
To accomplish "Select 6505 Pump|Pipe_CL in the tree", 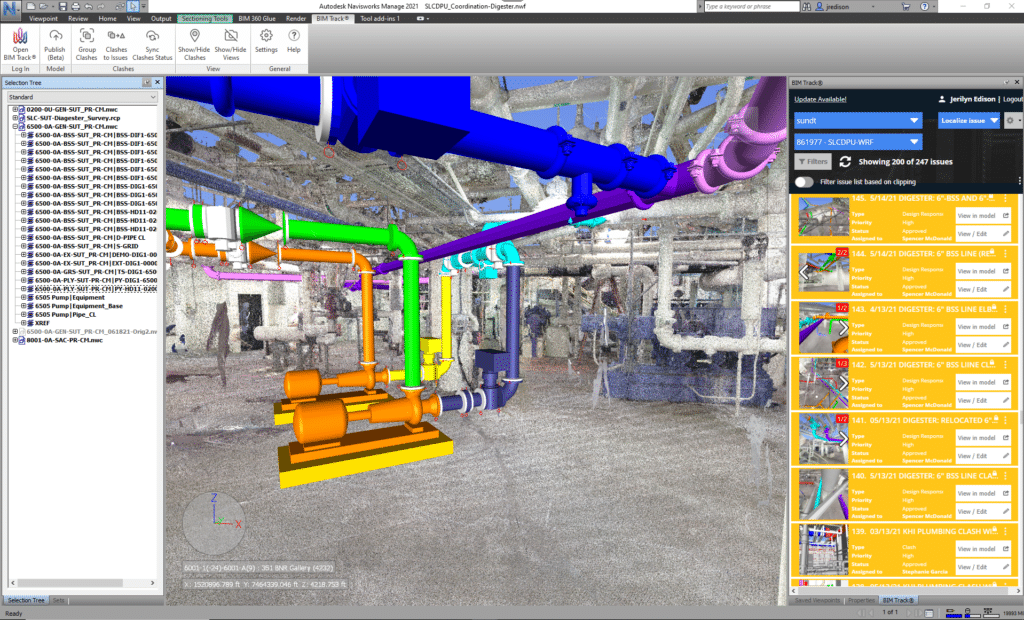I will 65,315.
